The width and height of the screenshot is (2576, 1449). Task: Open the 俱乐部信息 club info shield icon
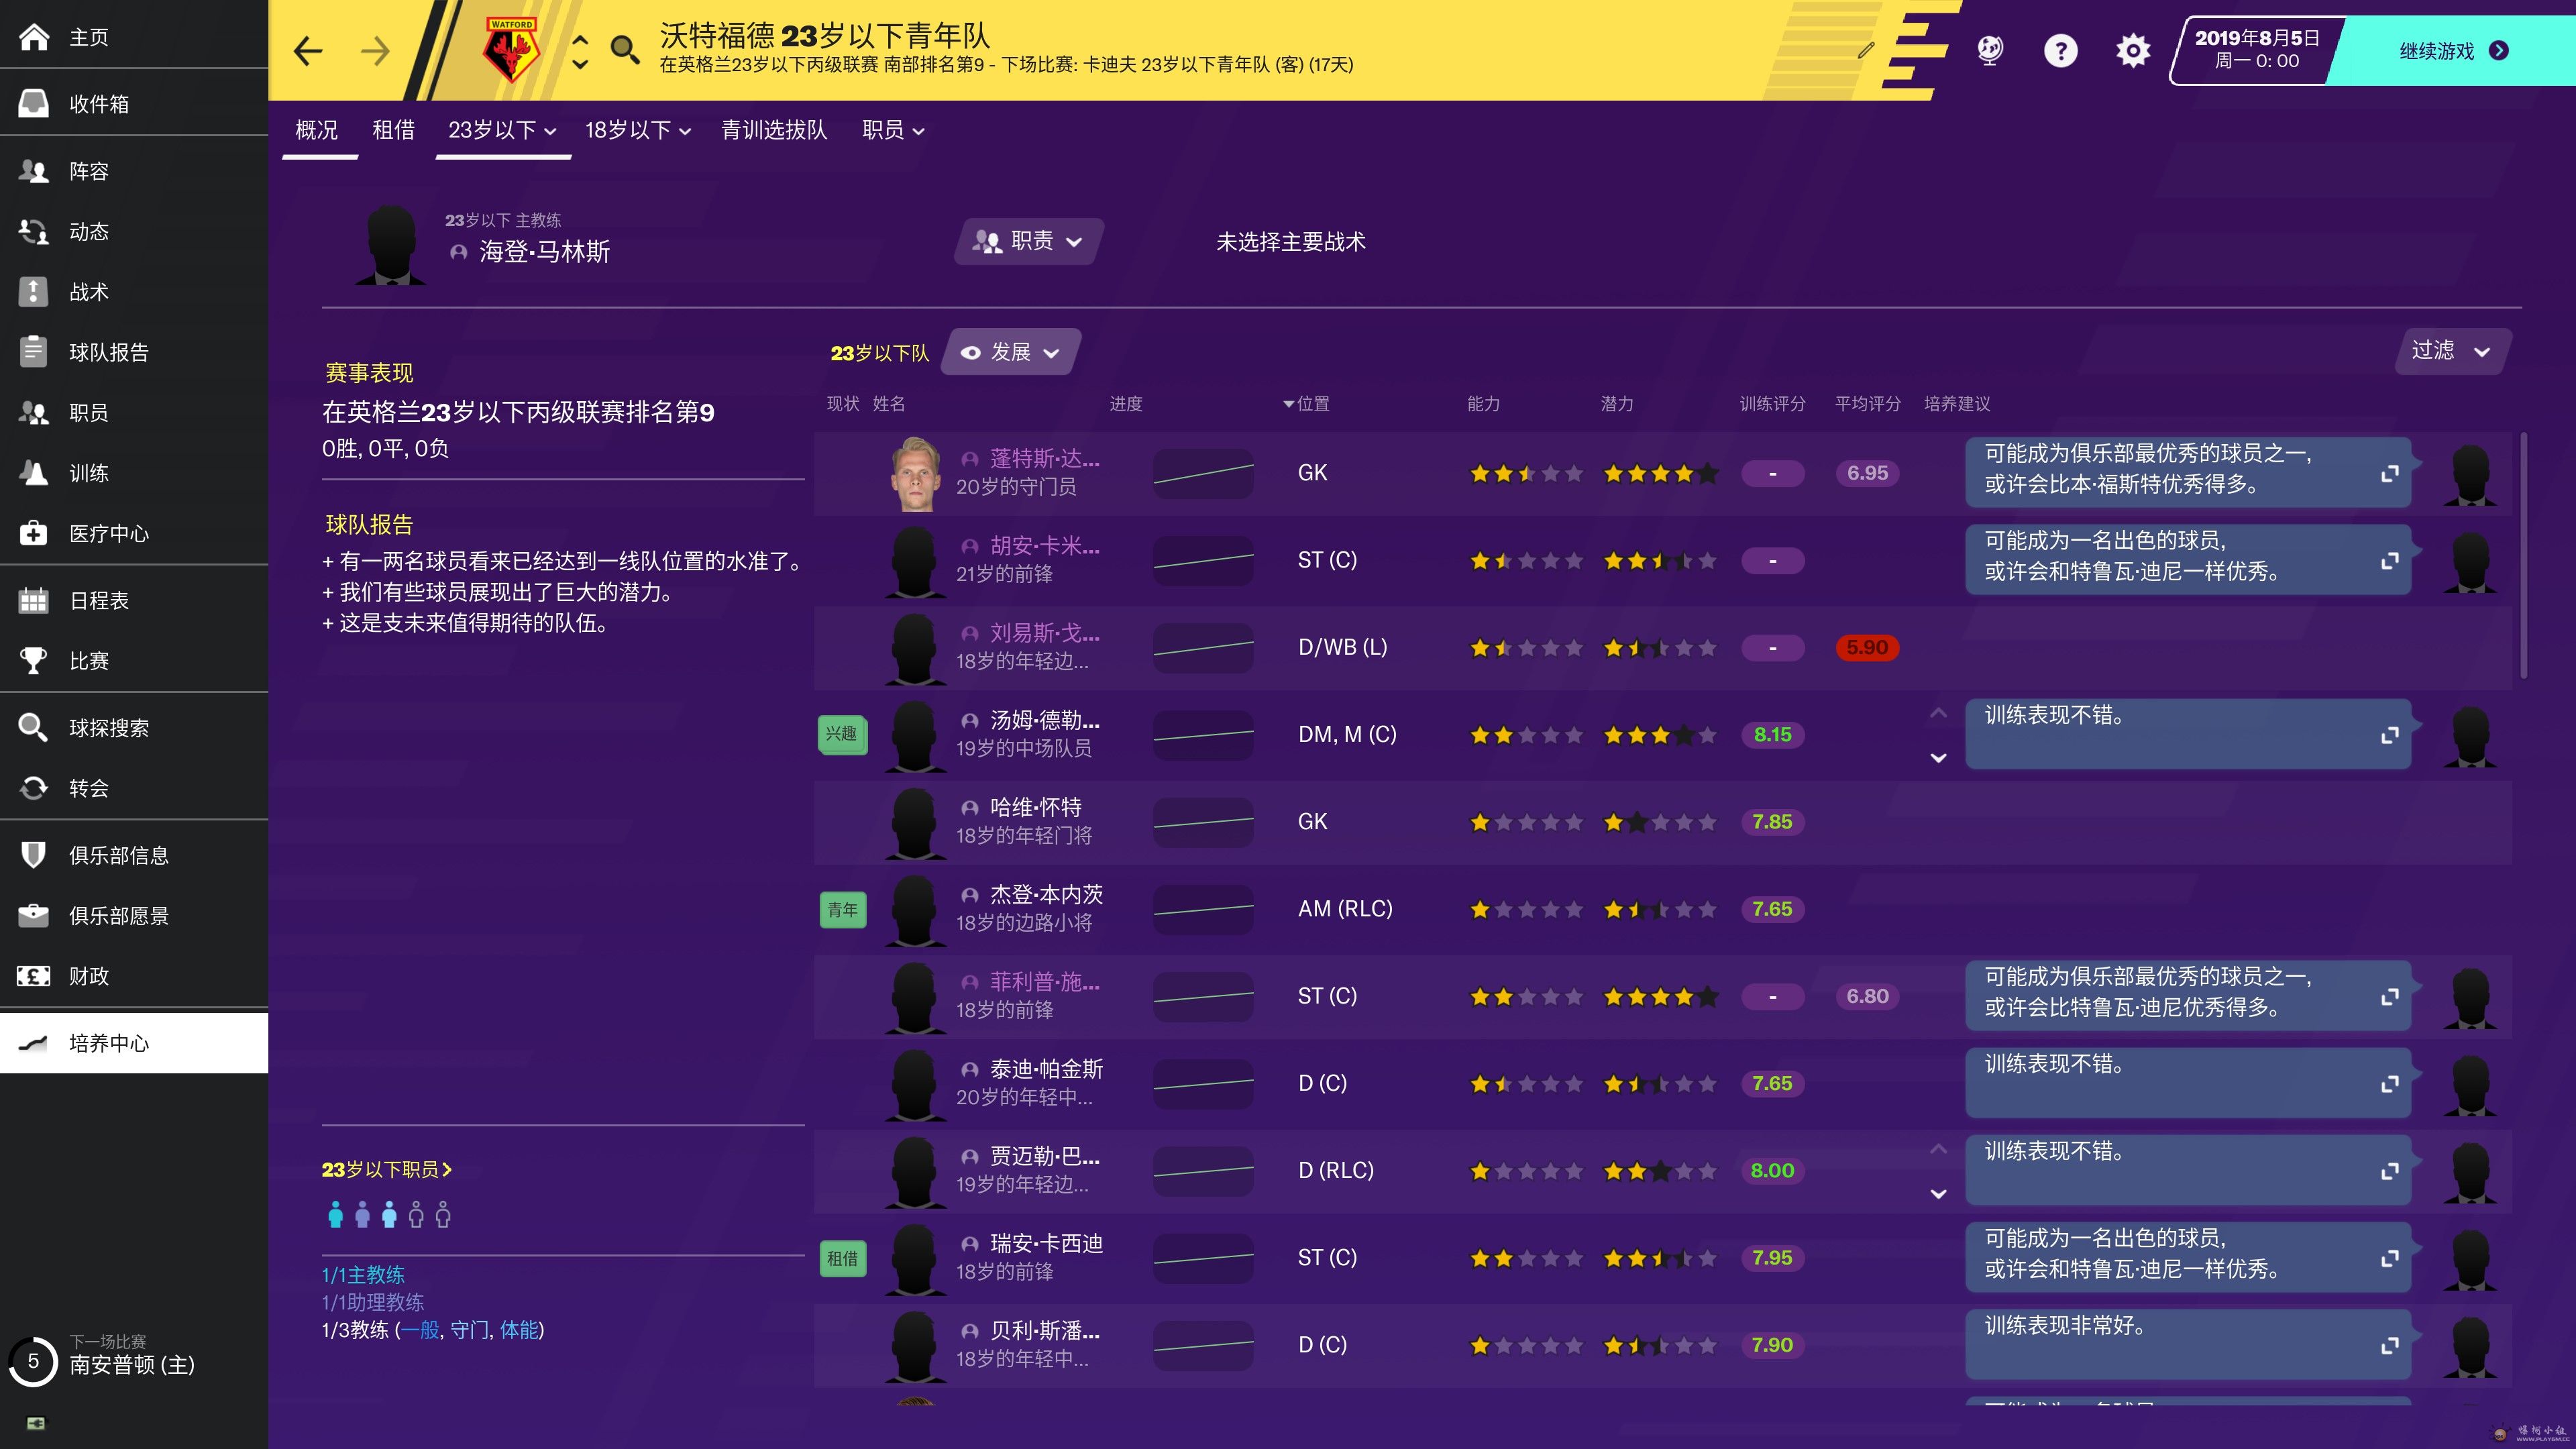[33, 855]
